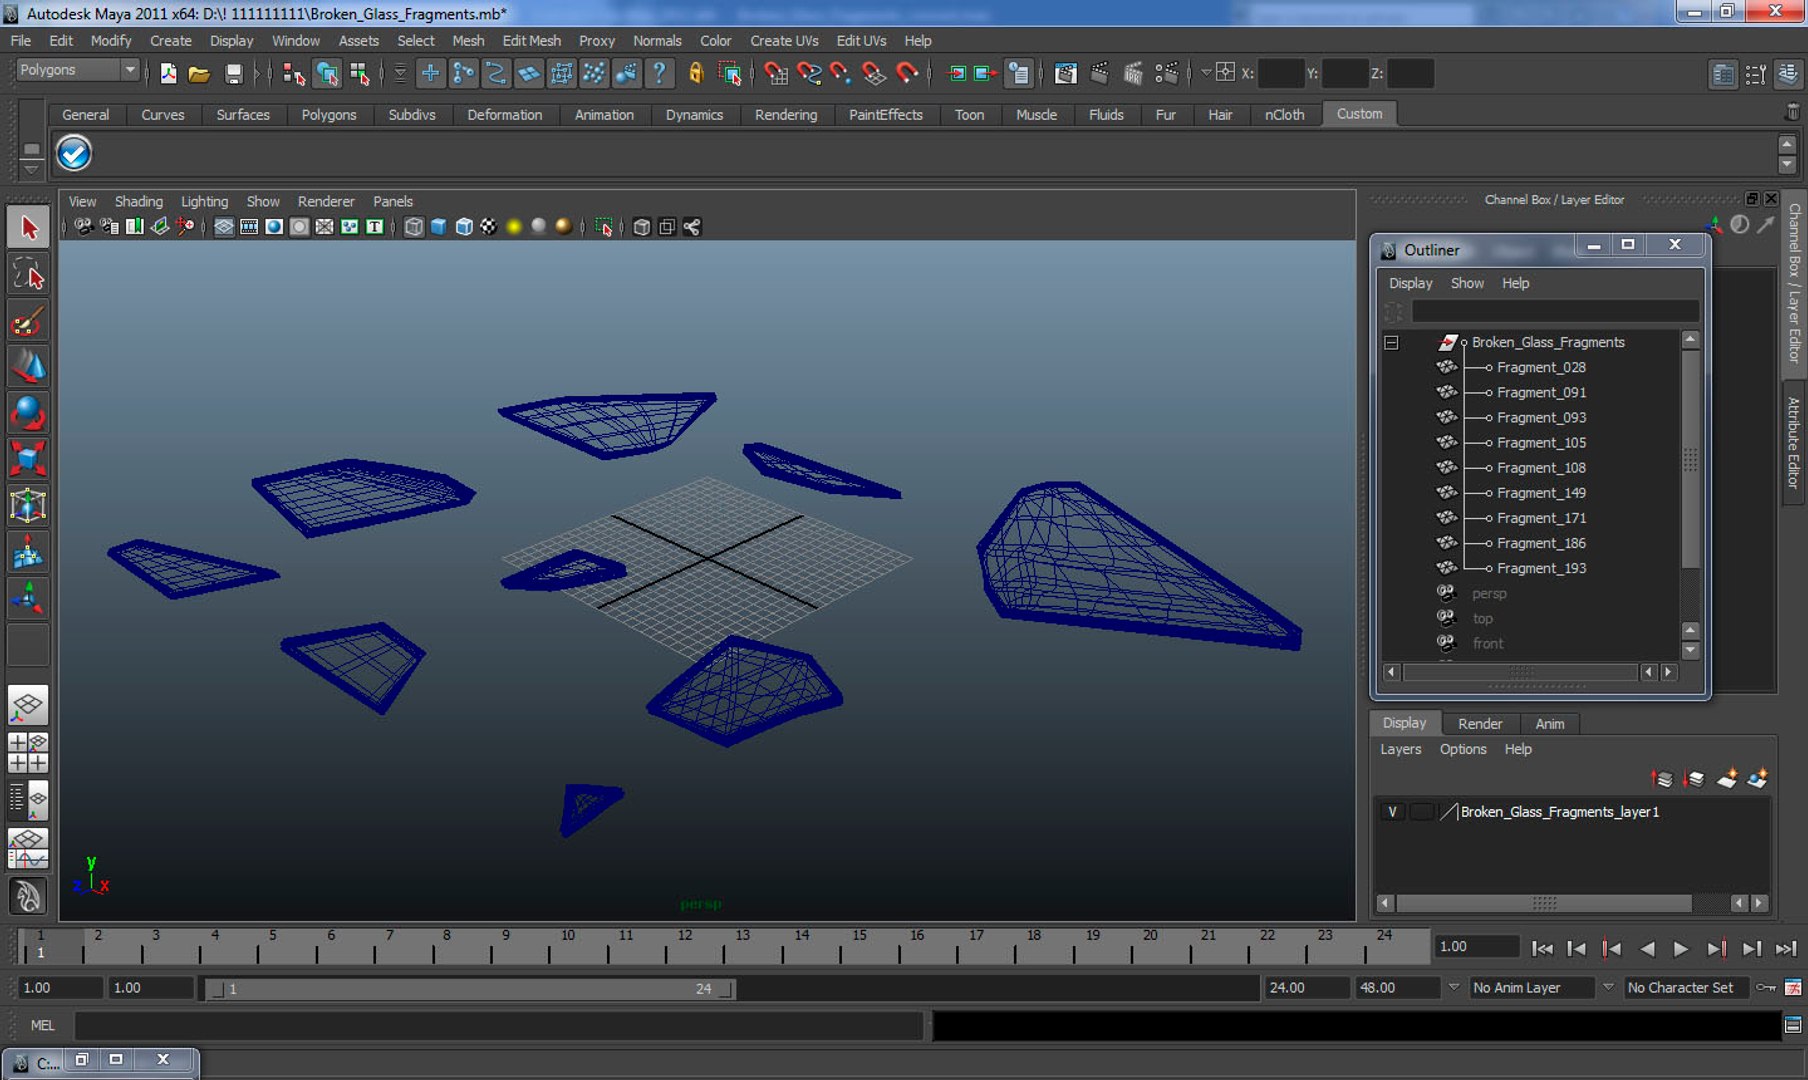The width and height of the screenshot is (1808, 1080).
Task: Select the Paint Selection tool
Action: click(x=28, y=321)
